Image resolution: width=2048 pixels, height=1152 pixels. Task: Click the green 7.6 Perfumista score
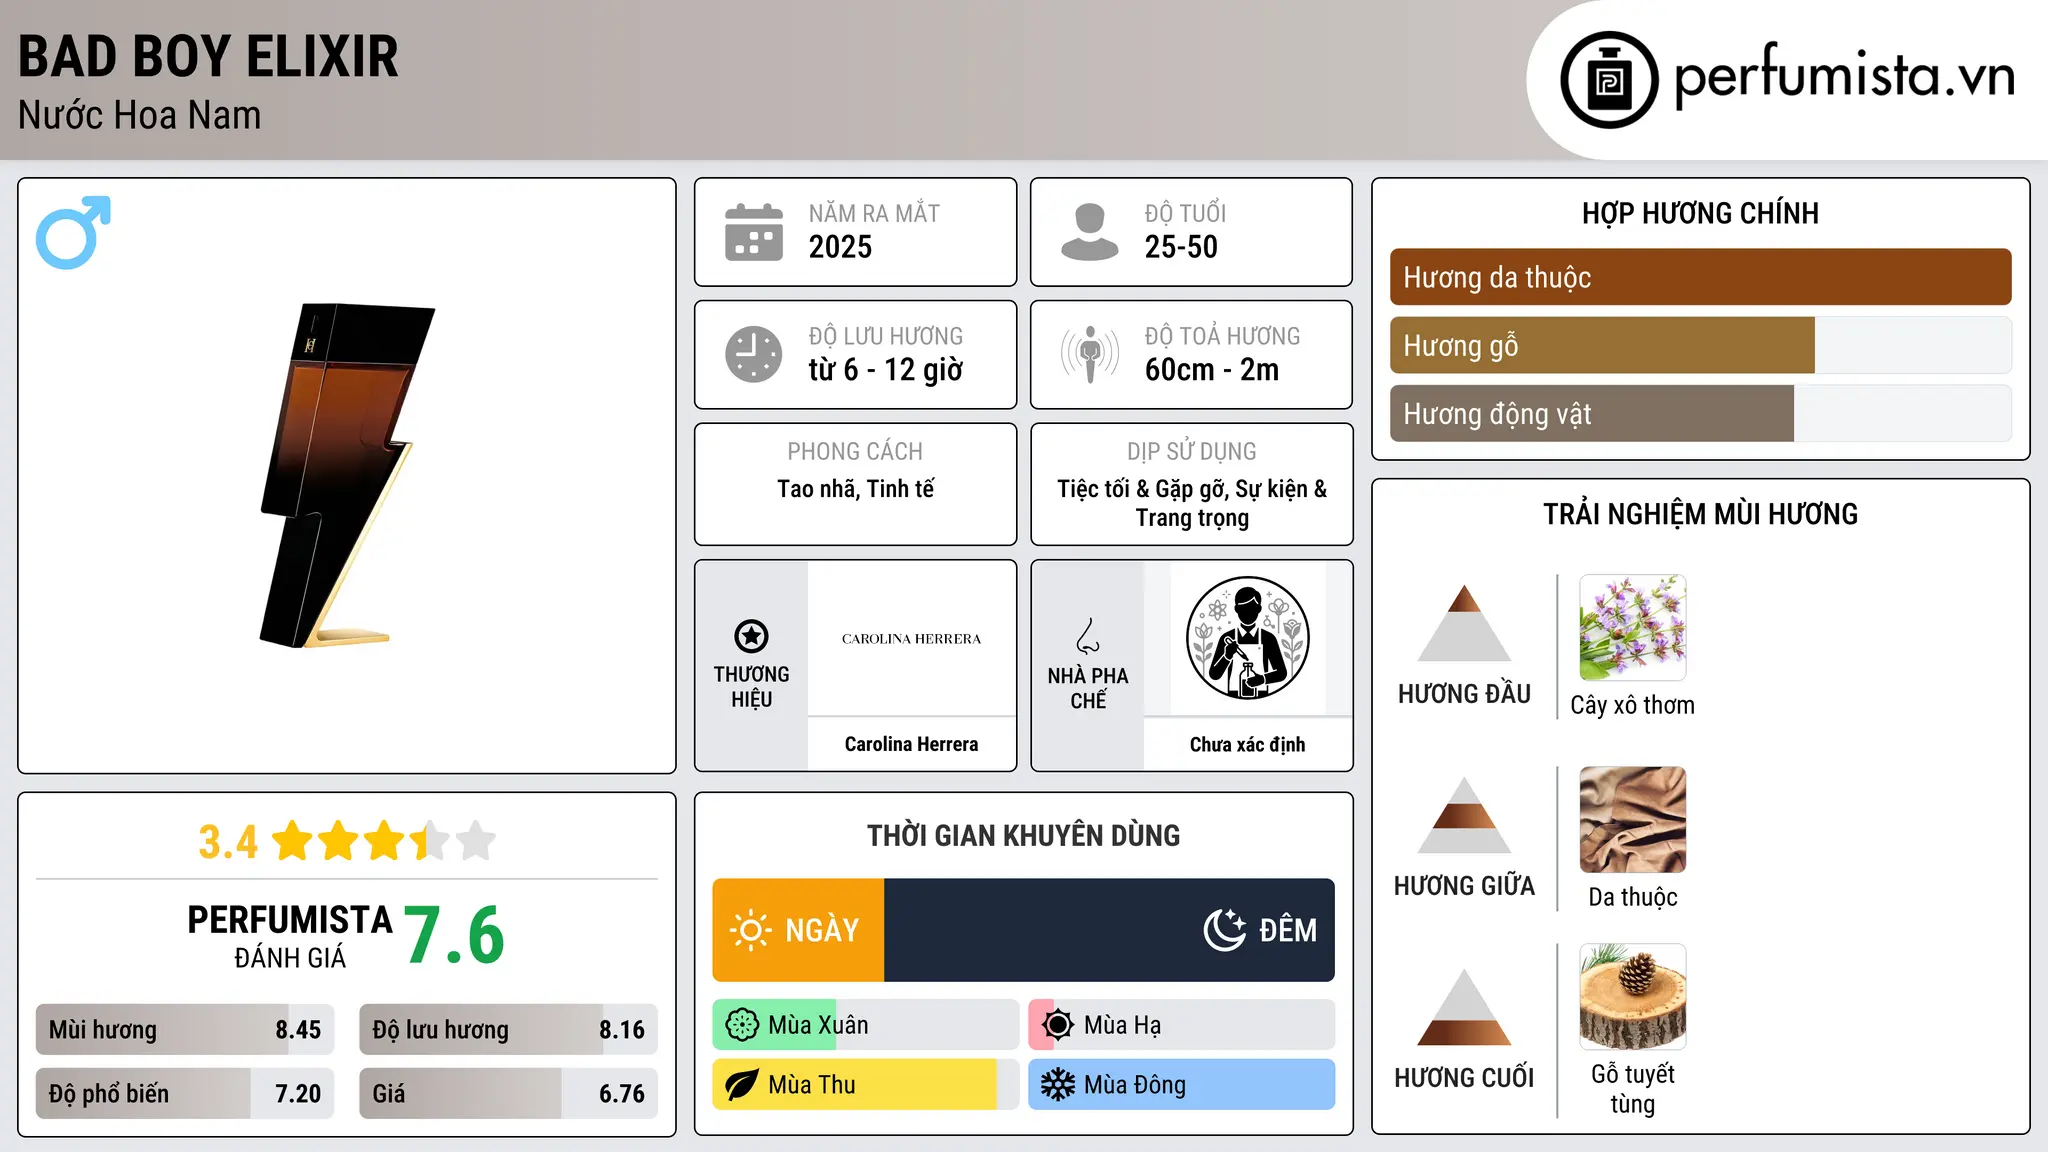[x=454, y=935]
